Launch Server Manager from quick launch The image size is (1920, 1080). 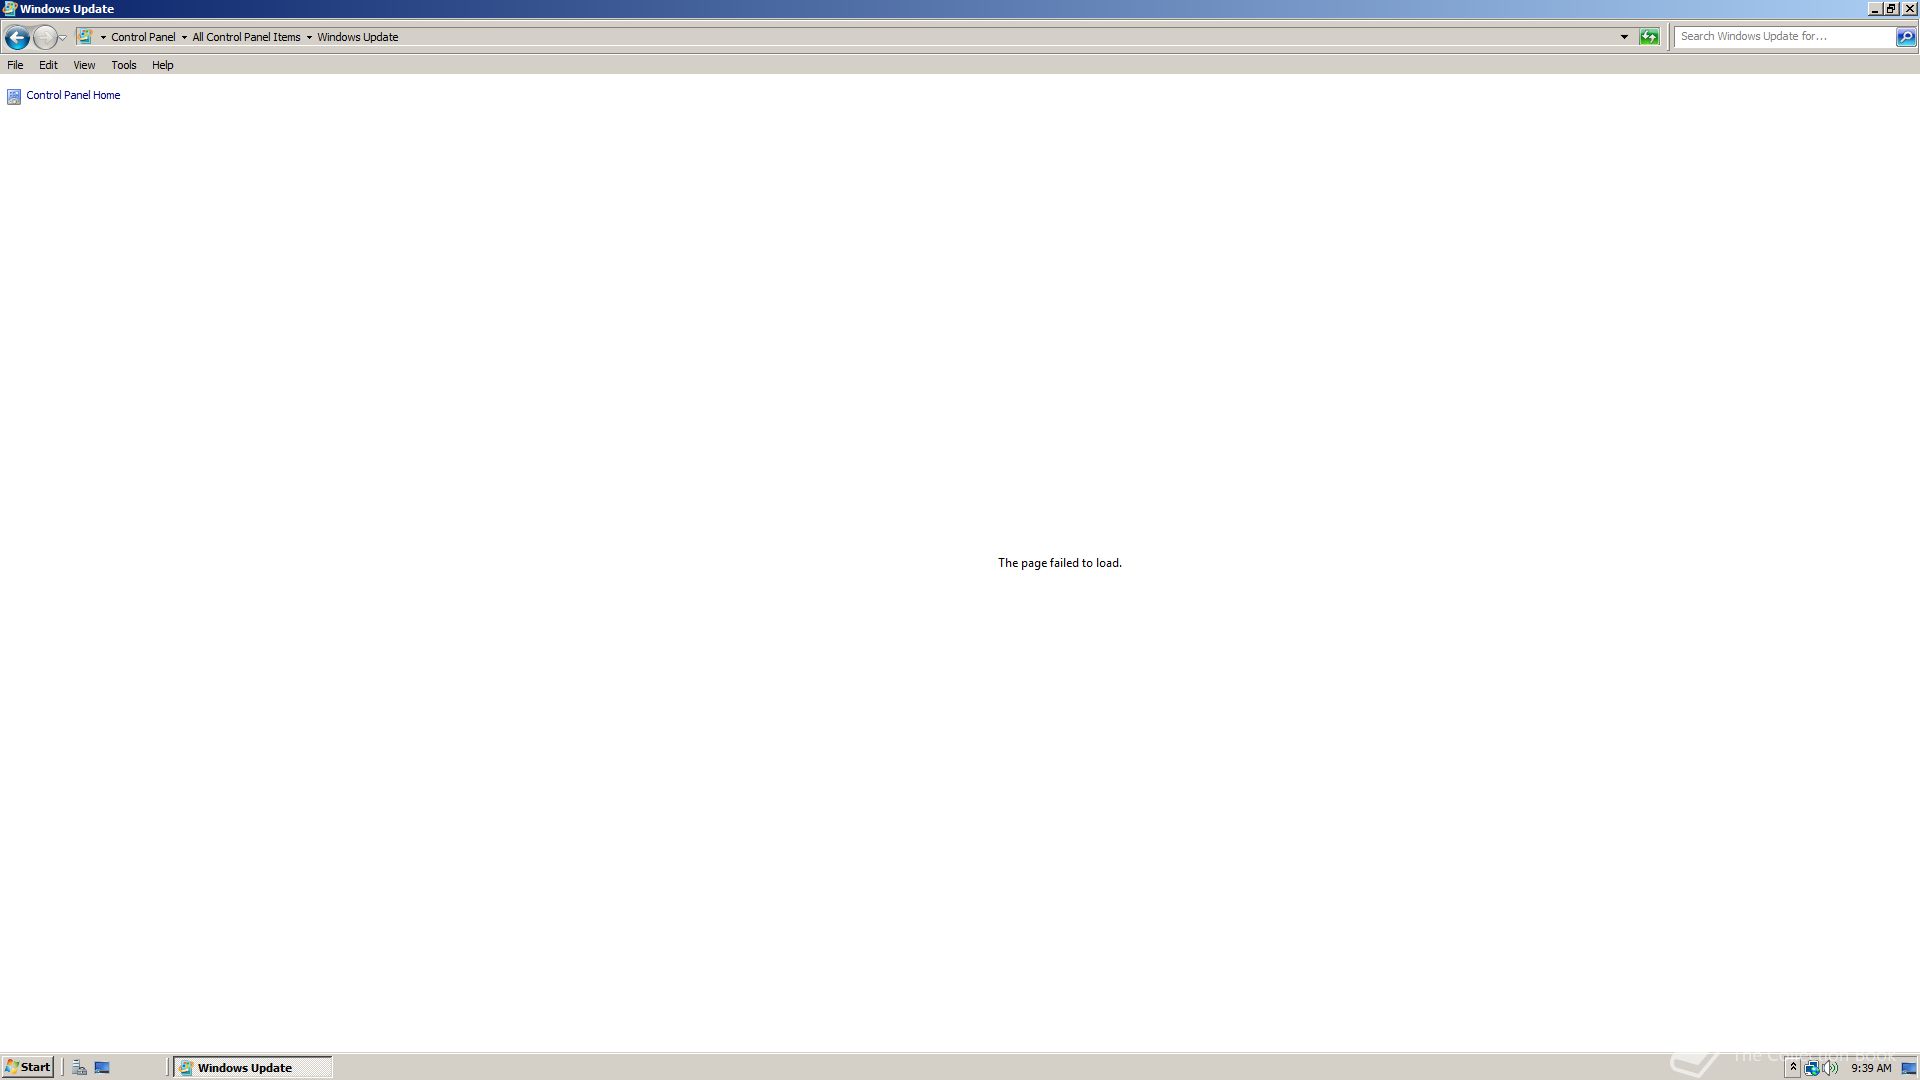[x=79, y=1068]
